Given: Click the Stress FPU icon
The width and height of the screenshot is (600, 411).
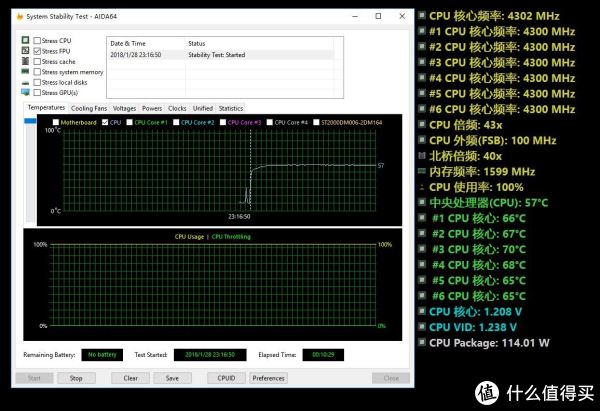Looking at the screenshot, I should pyautogui.click(x=25, y=51).
